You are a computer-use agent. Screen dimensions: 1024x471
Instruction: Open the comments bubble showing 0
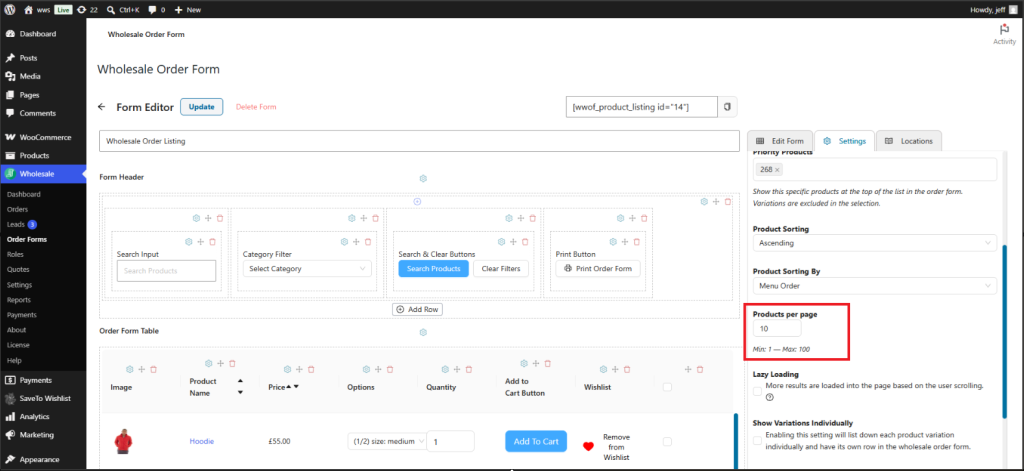[x=157, y=10]
